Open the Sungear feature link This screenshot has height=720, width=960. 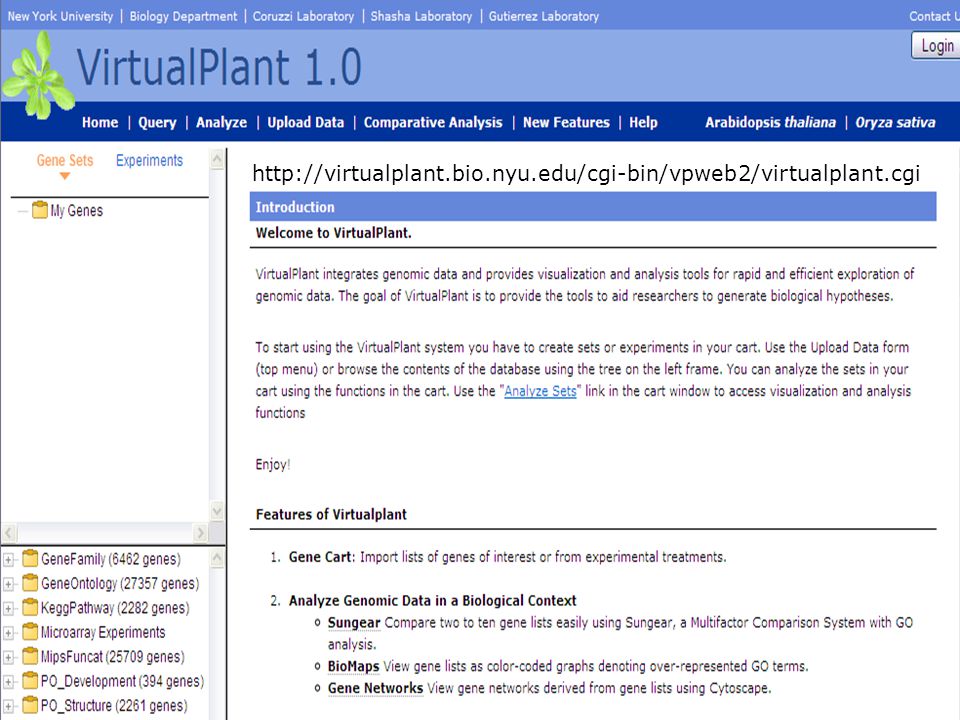(x=354, y=623)
